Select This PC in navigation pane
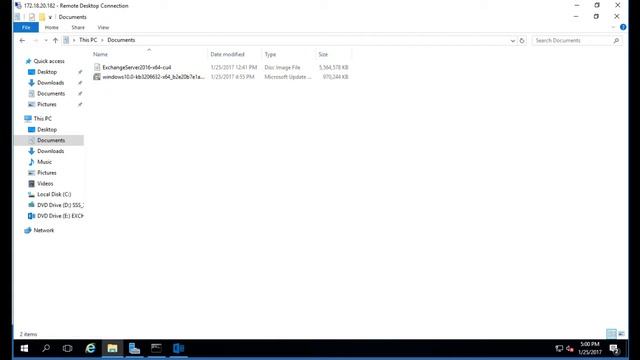640x360 pixels. [x=42, y=118]
